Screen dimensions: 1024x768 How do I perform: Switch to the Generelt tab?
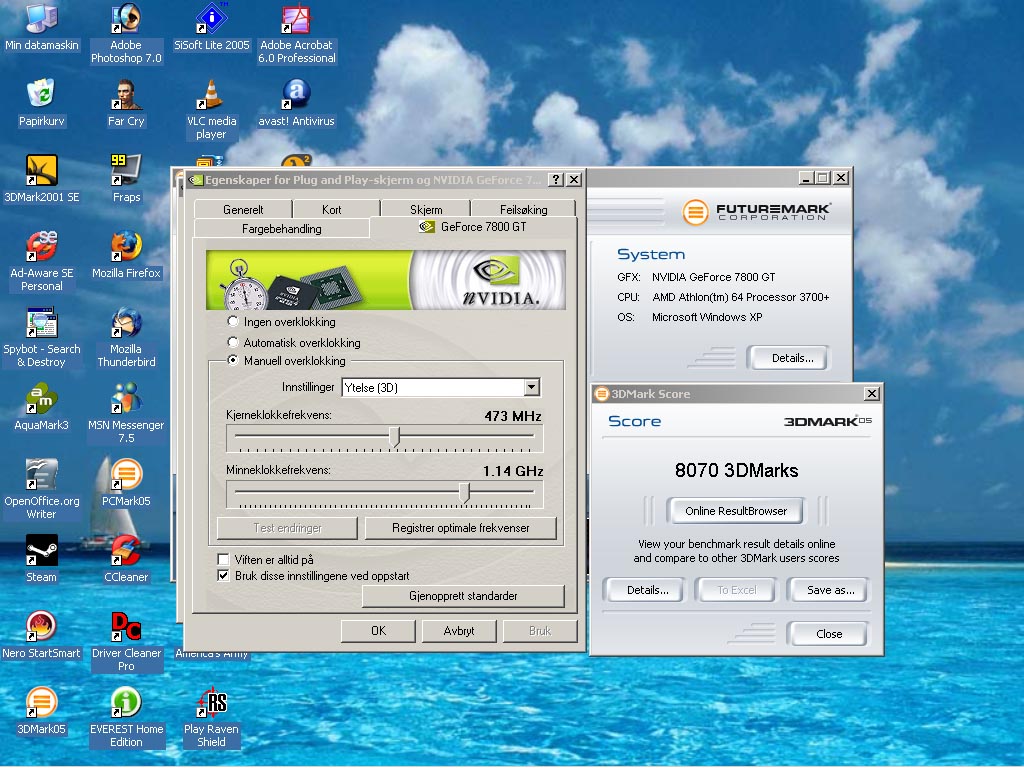(x=243, y=209)
